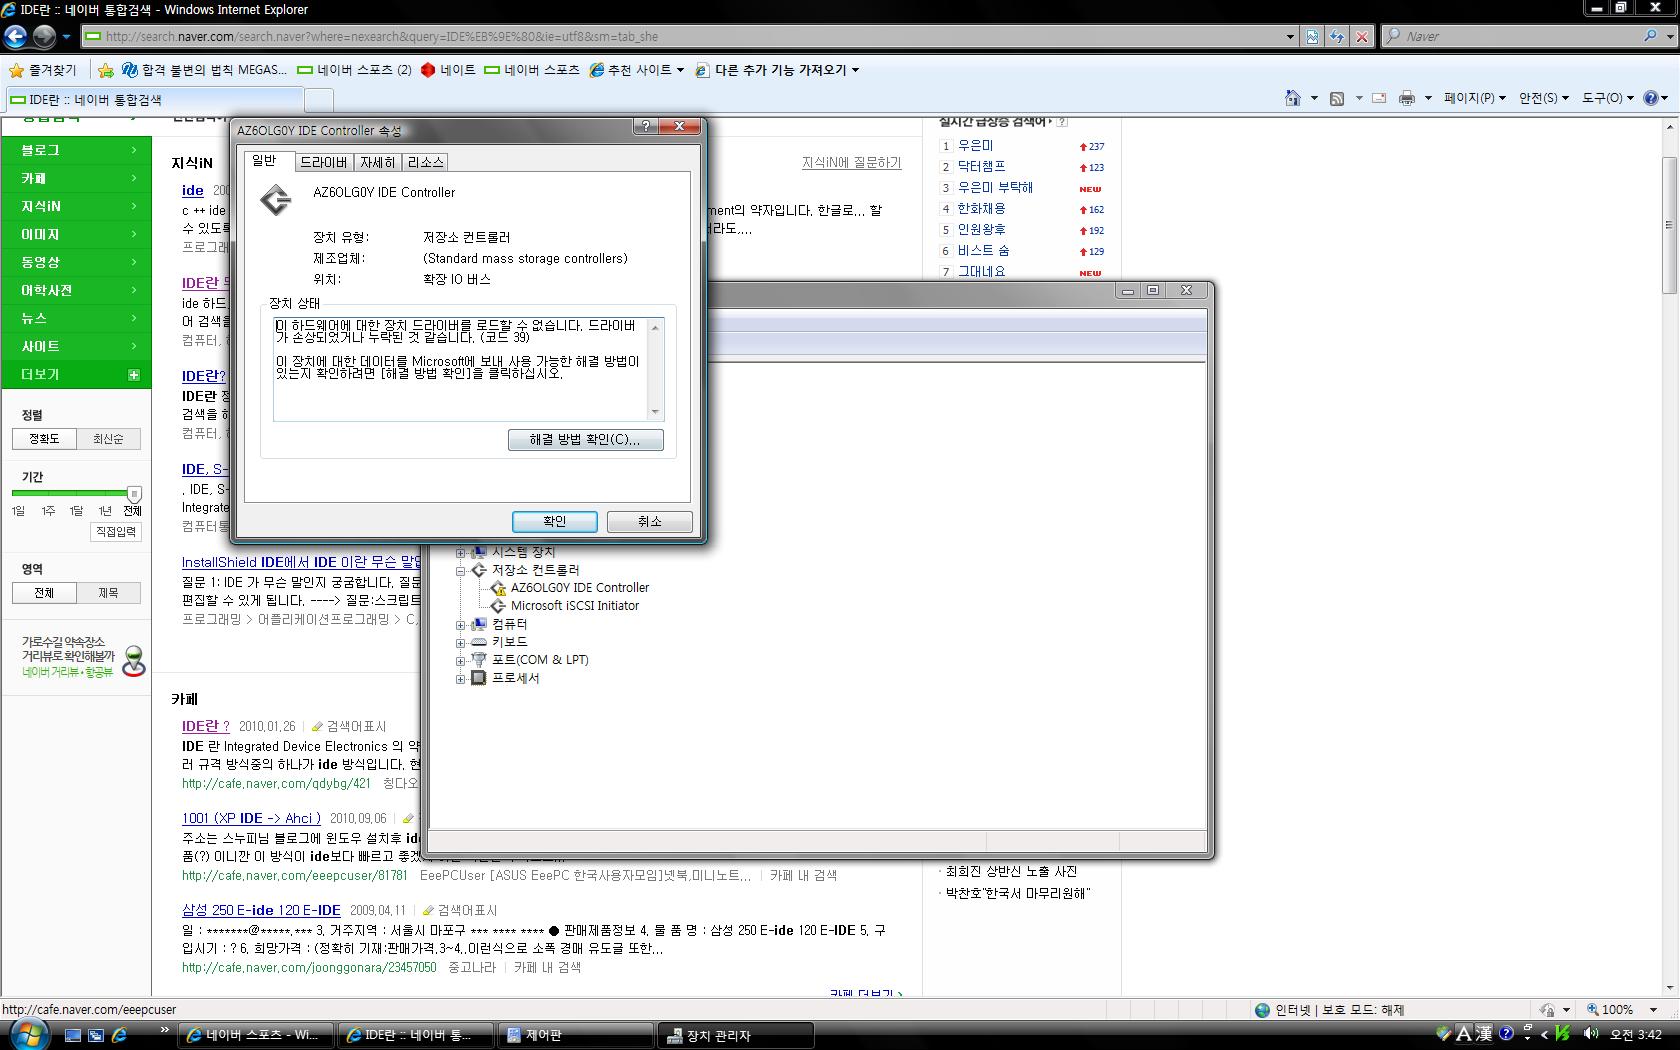Click the switch between windows quick launch icon
The height and width of the screenshot is (1050, 1680).
coord(96,1036)
